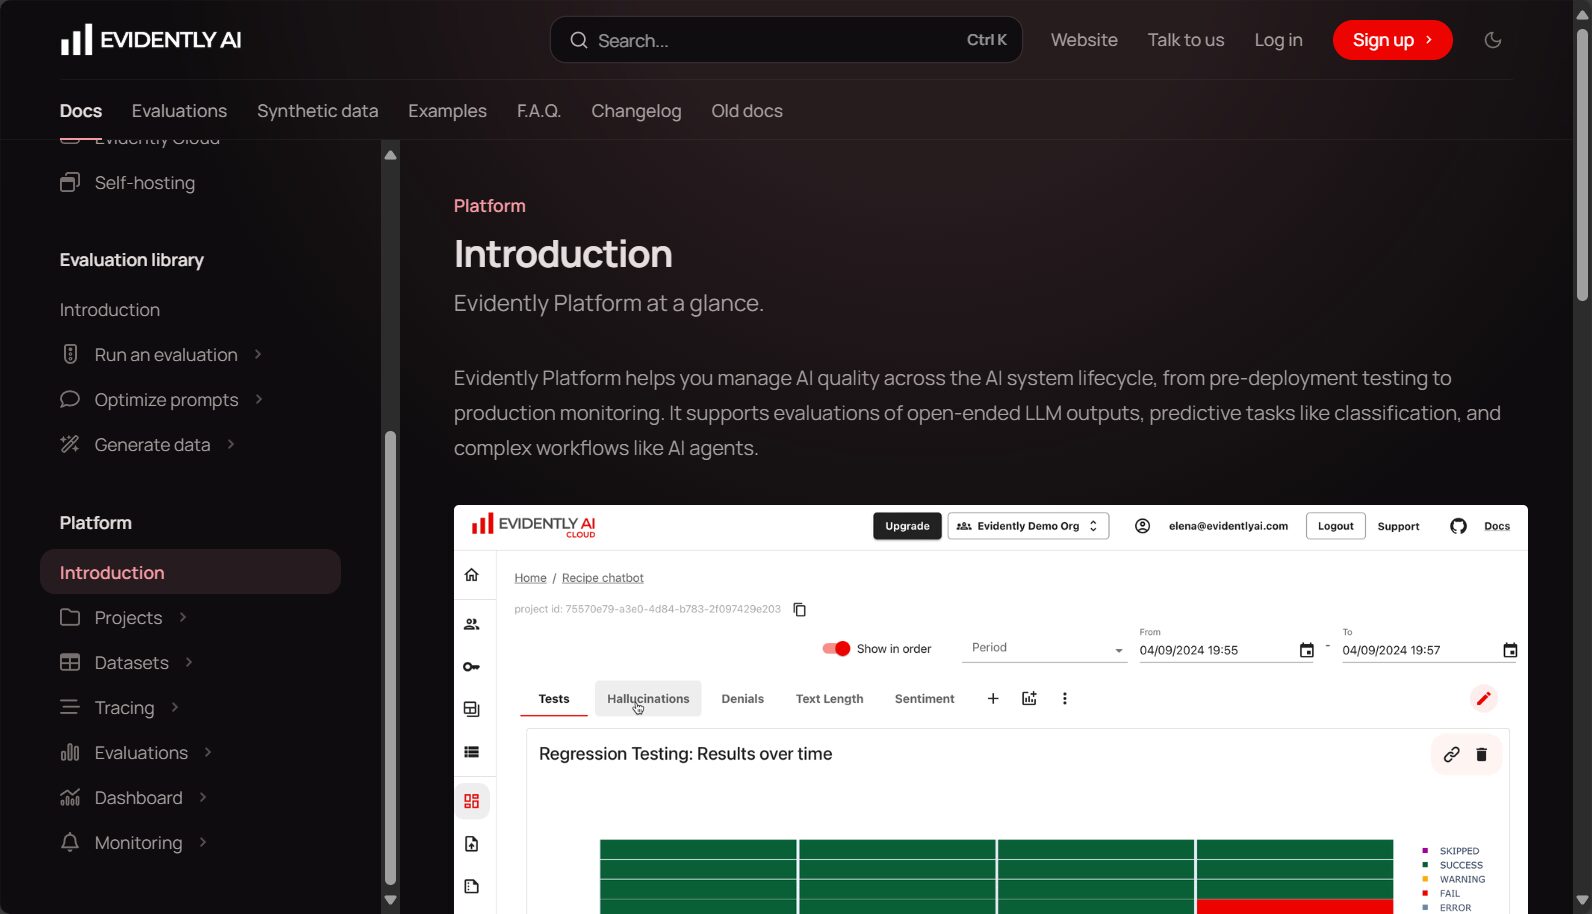This screenshot has height=914, width=1592.
Task: Switch to Sentiment dashboard tab
Action: pyautogui.click(x=924, y=698)
